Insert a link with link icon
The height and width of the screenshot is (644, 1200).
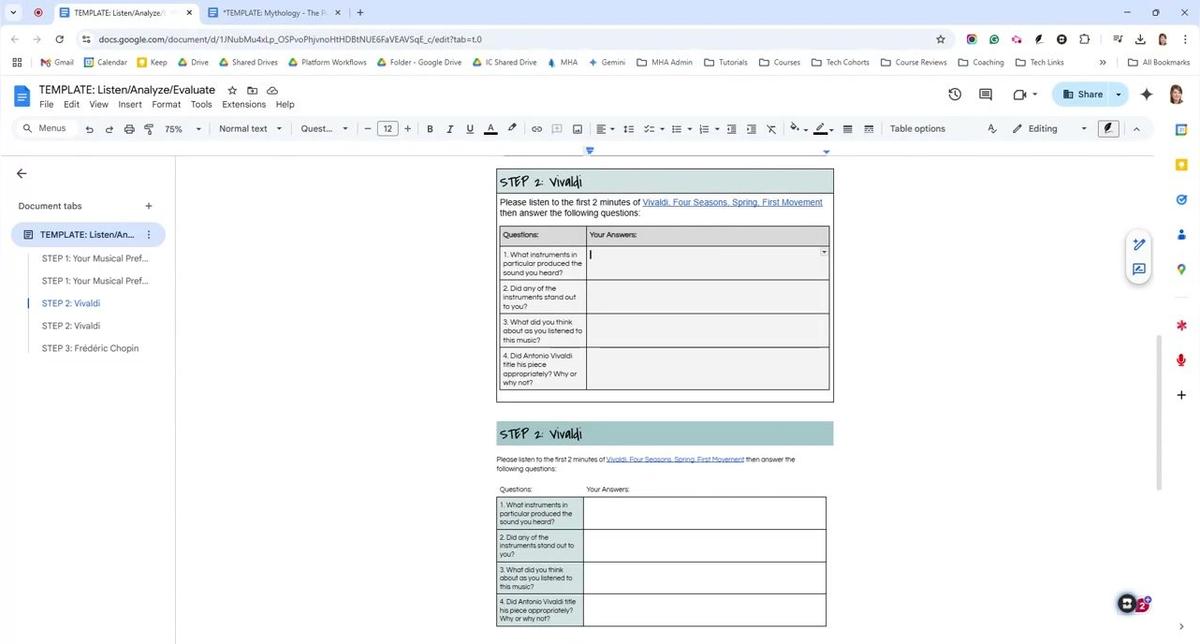[x=536, y=129]
